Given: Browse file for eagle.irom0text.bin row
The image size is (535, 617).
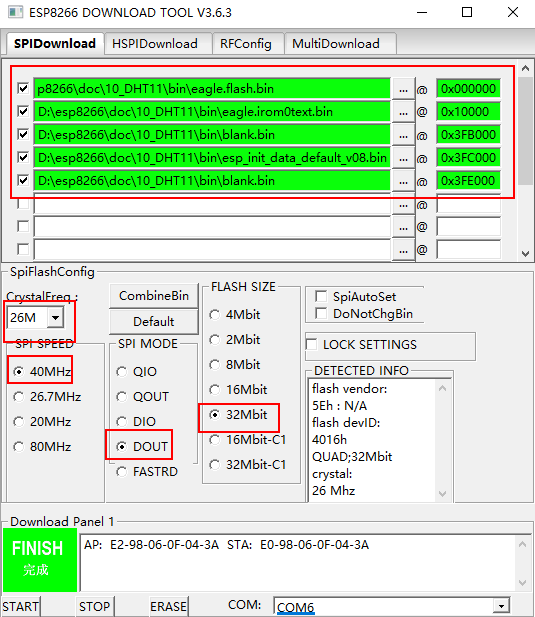Looking at the screenshot, I should point(403,112).
